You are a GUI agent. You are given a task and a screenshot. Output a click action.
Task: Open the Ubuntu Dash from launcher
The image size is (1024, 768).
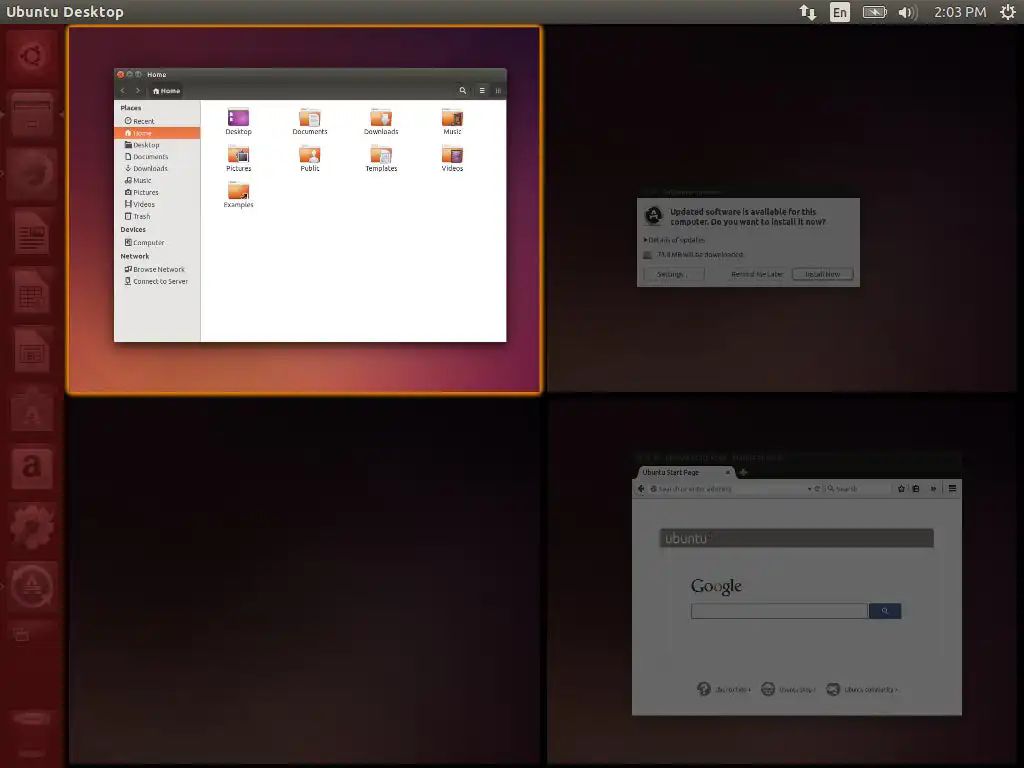click(x=31, y=57)
